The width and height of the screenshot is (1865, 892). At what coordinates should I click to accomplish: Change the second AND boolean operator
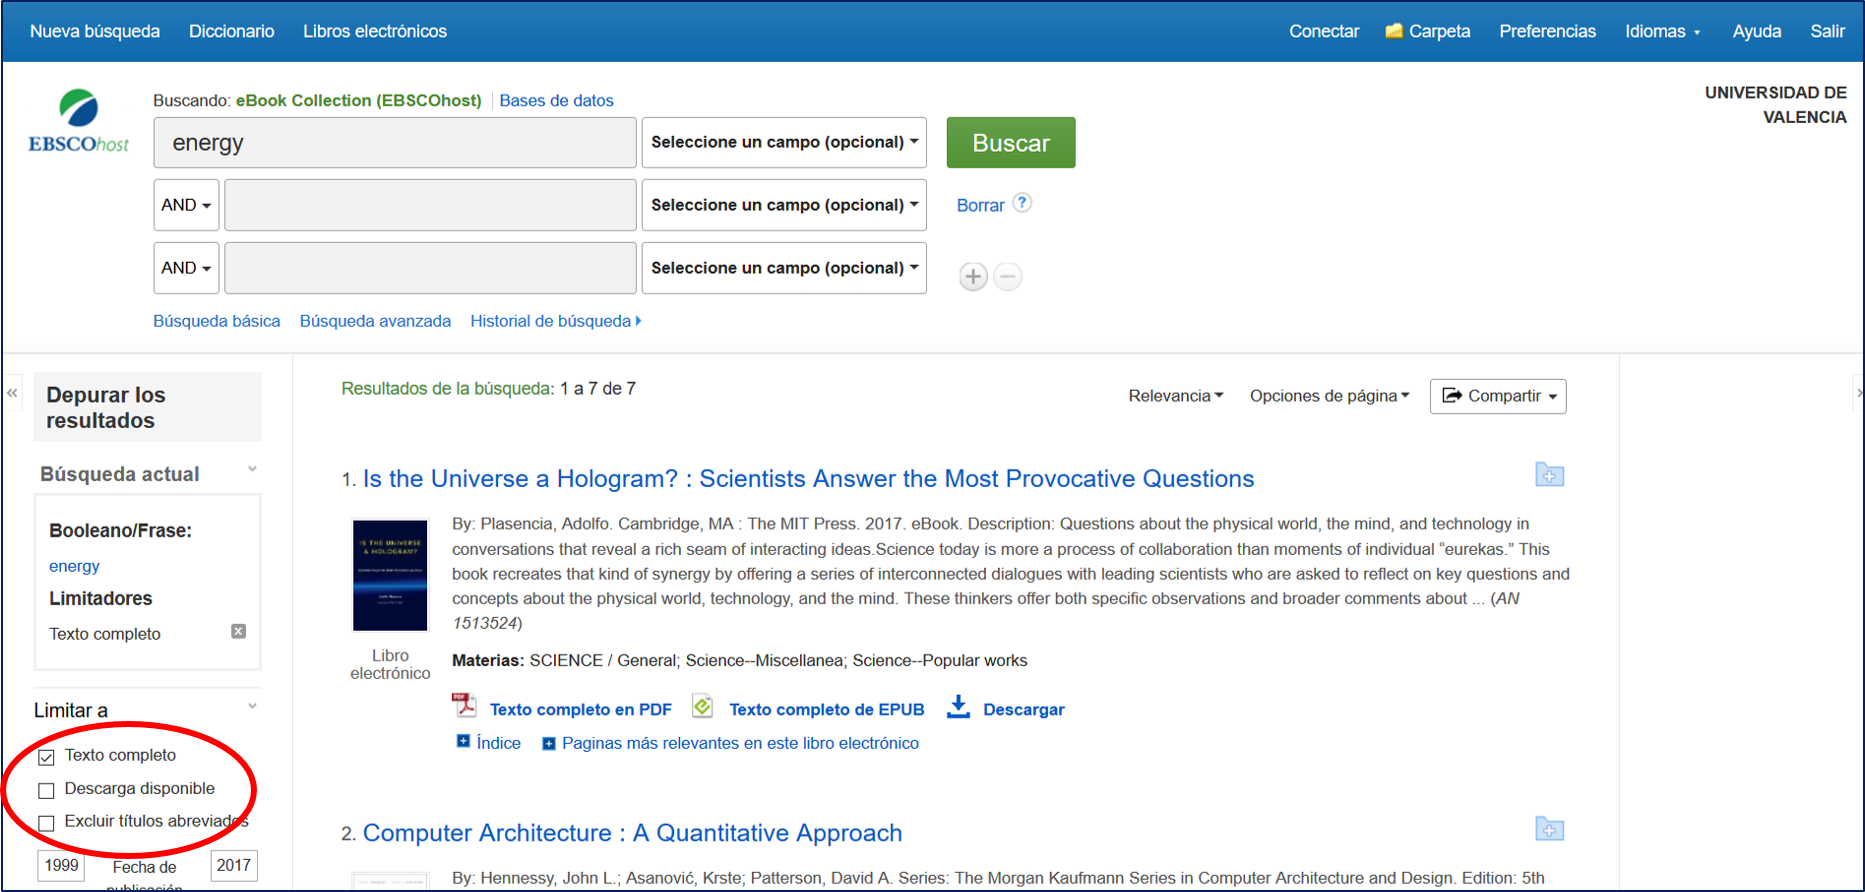[x=186, y=268]
